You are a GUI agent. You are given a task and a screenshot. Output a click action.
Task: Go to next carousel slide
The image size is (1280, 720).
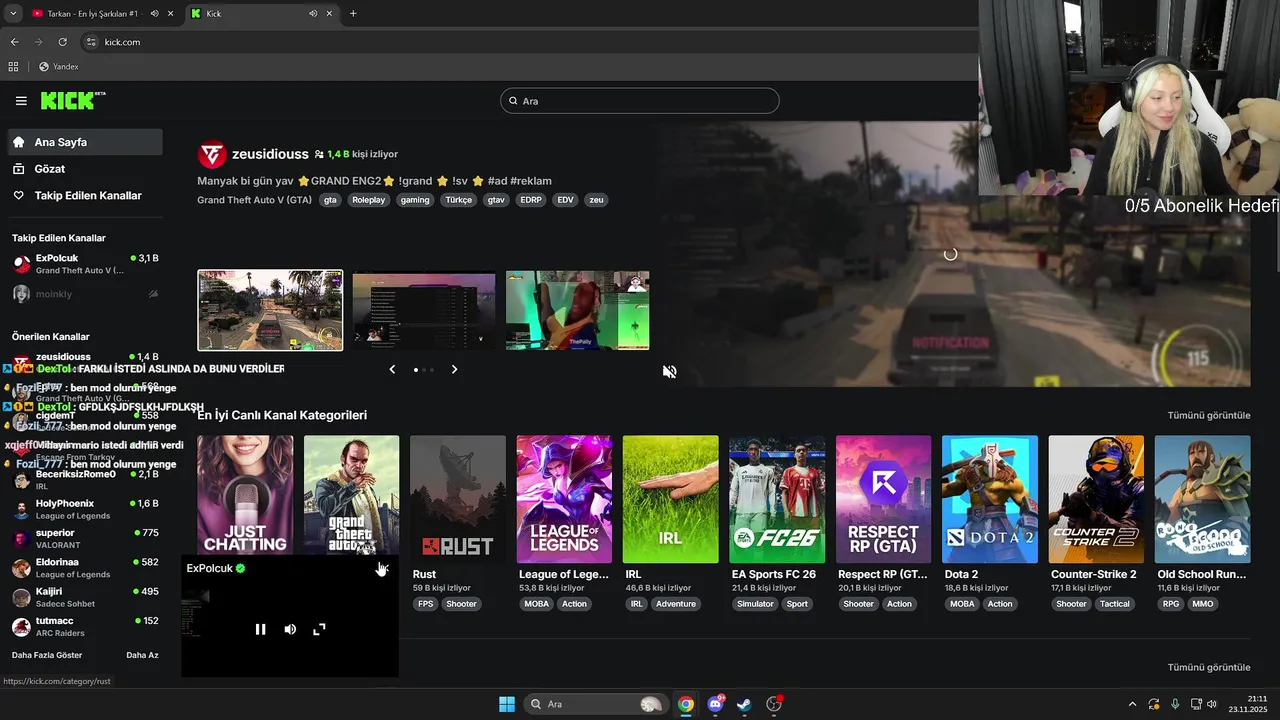click(x=454, y=369)
